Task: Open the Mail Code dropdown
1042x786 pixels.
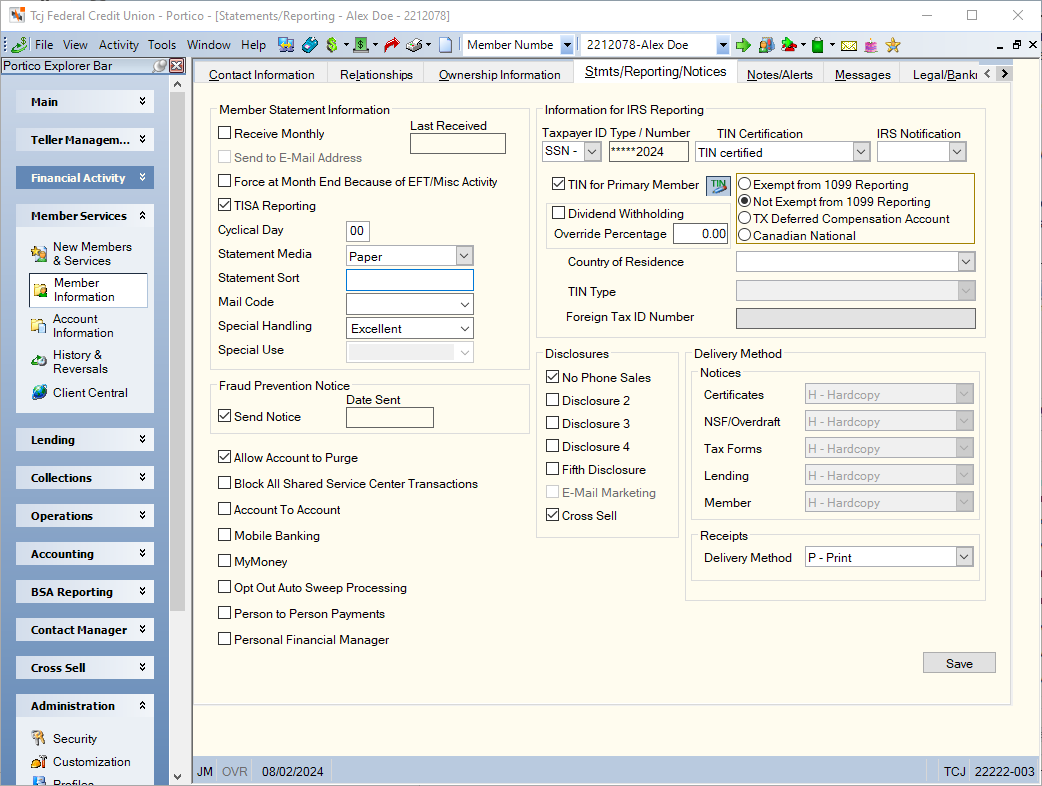Action: 465,304
